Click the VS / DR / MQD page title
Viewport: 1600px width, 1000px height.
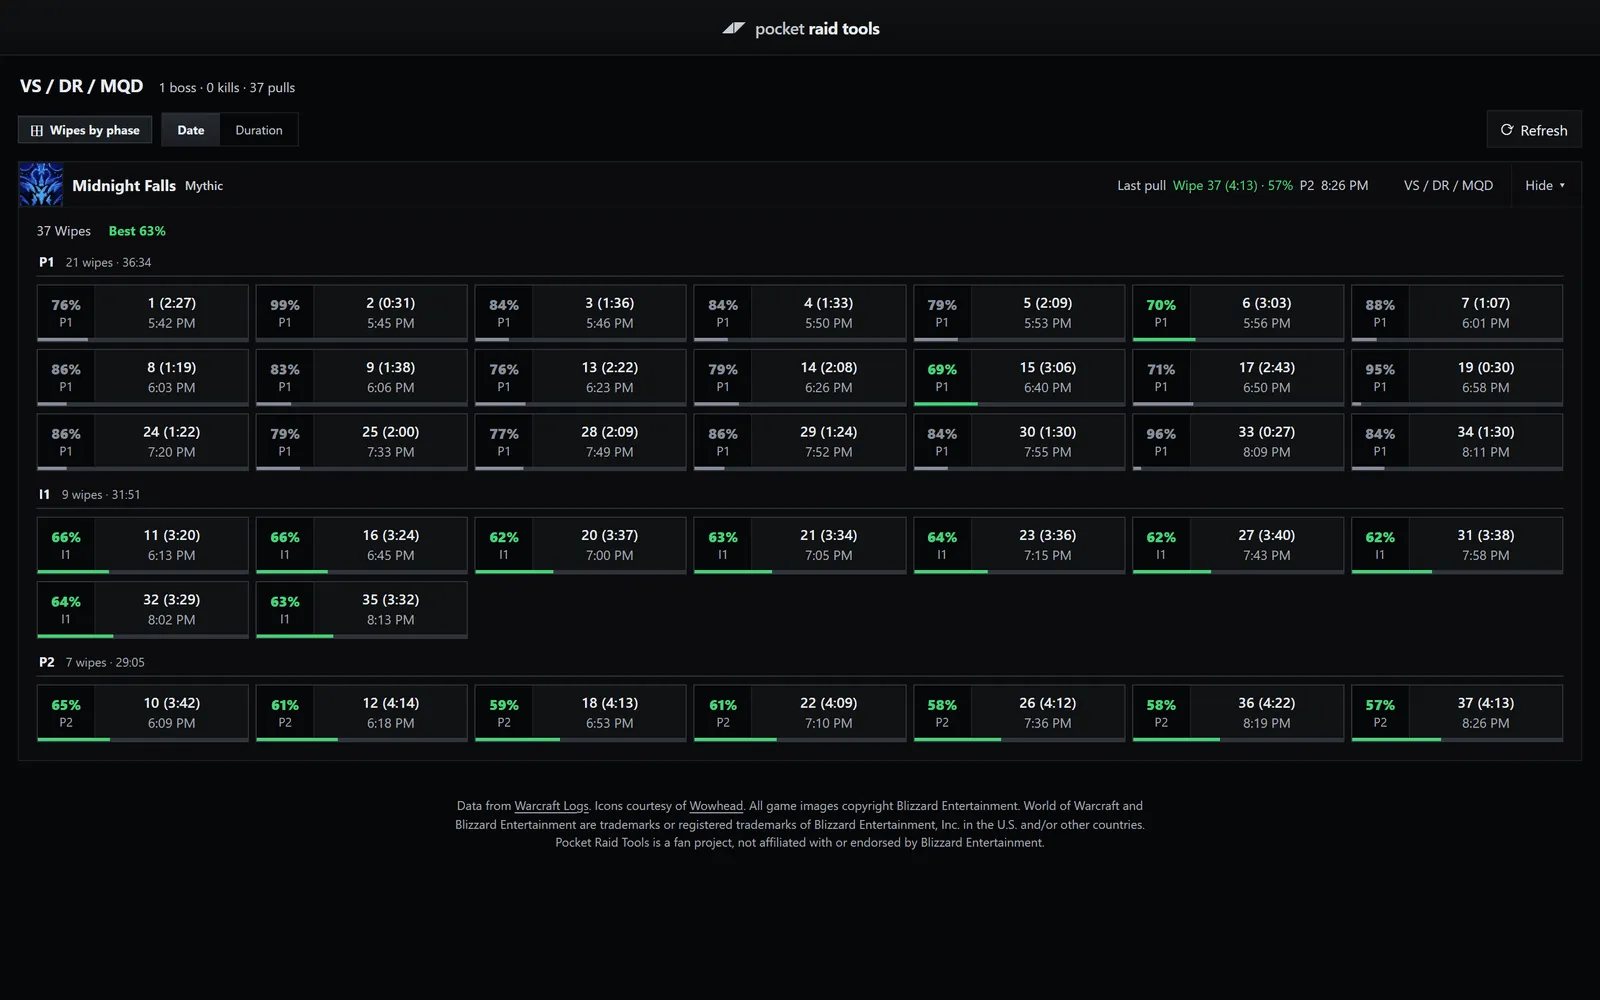[x=82, y=86]
